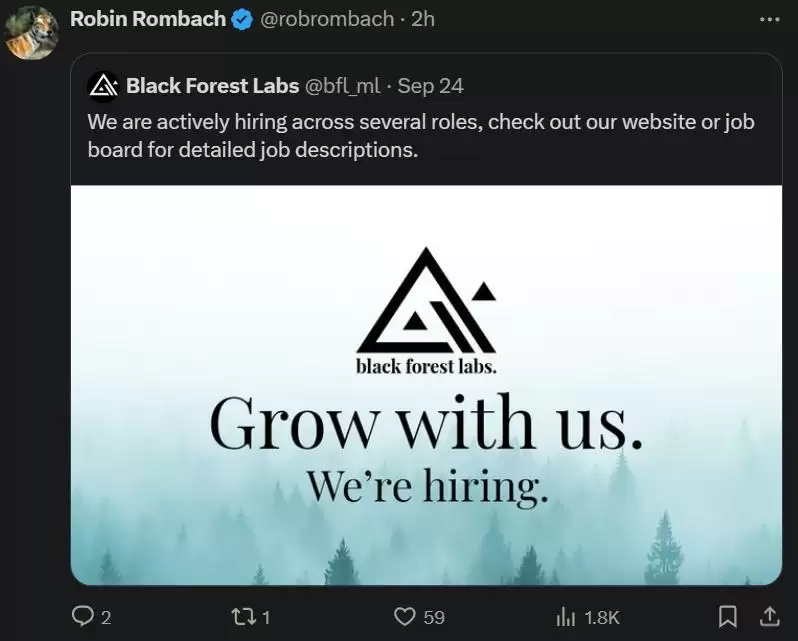798x641 pixels.
Task: Open the @robrombach handle link
Action: (327, 19)
